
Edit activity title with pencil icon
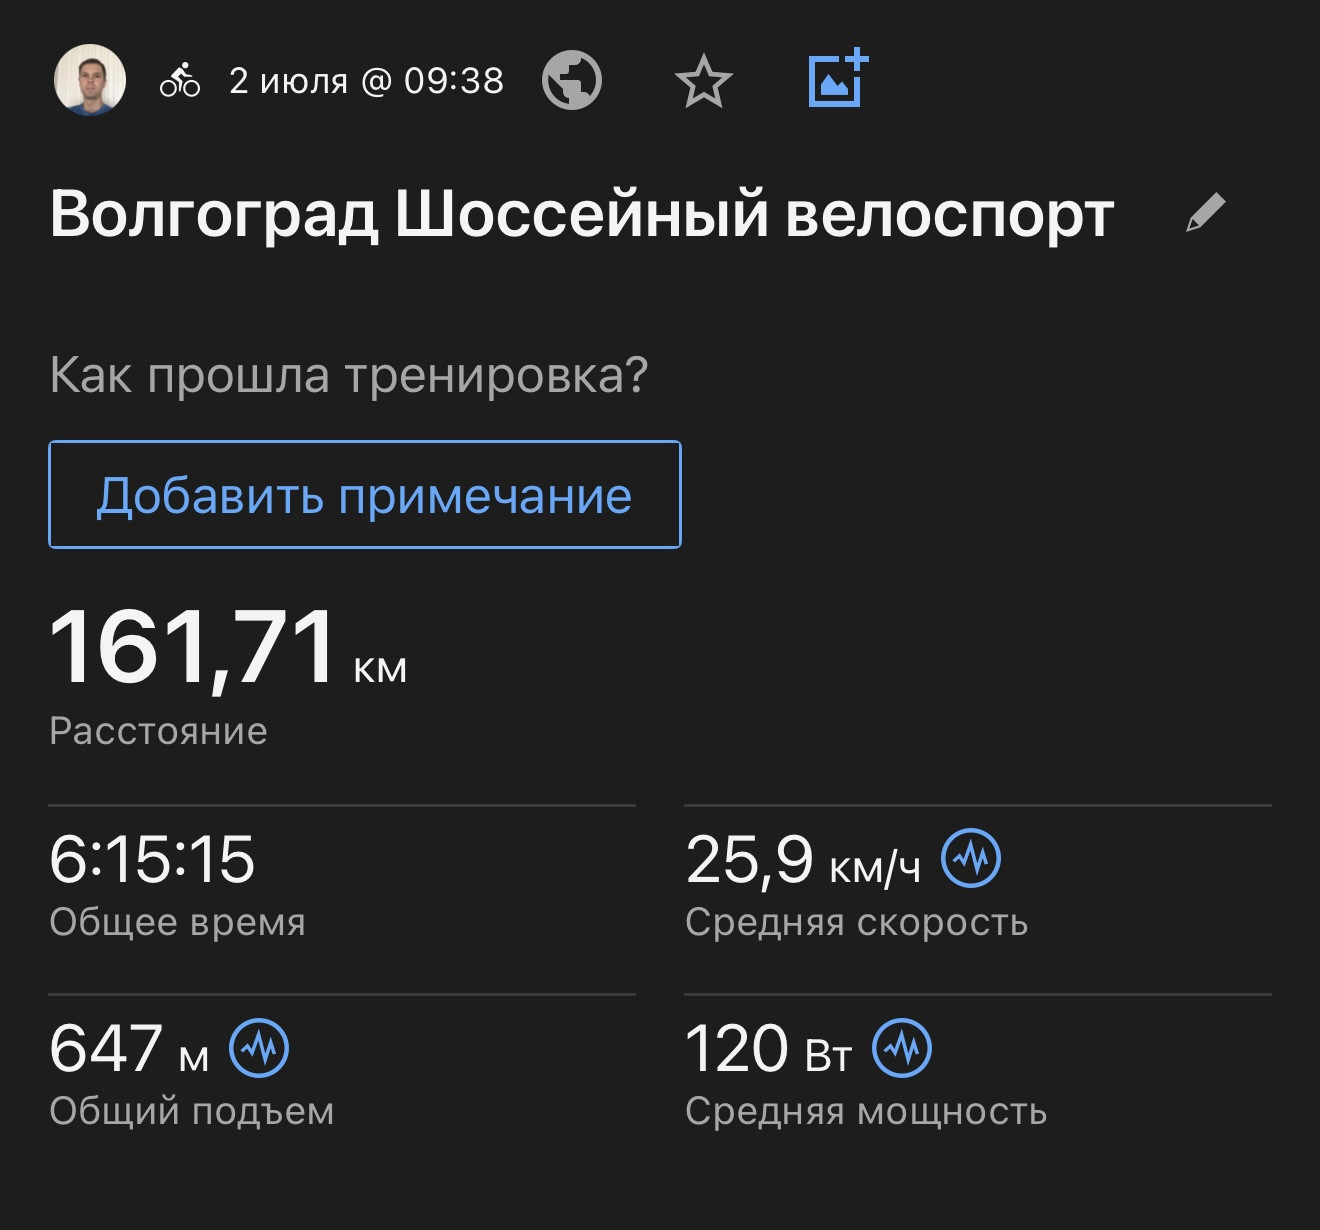tap(1205, 213)
